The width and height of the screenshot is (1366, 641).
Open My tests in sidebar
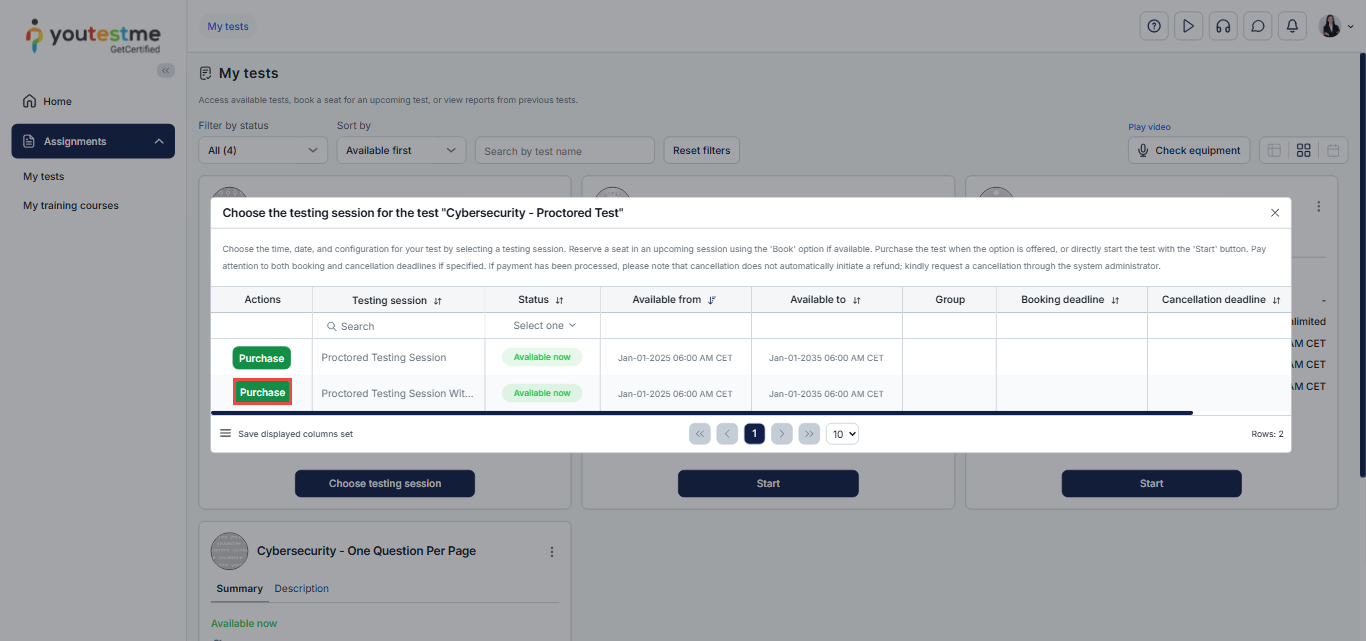(x=44, y=176)
